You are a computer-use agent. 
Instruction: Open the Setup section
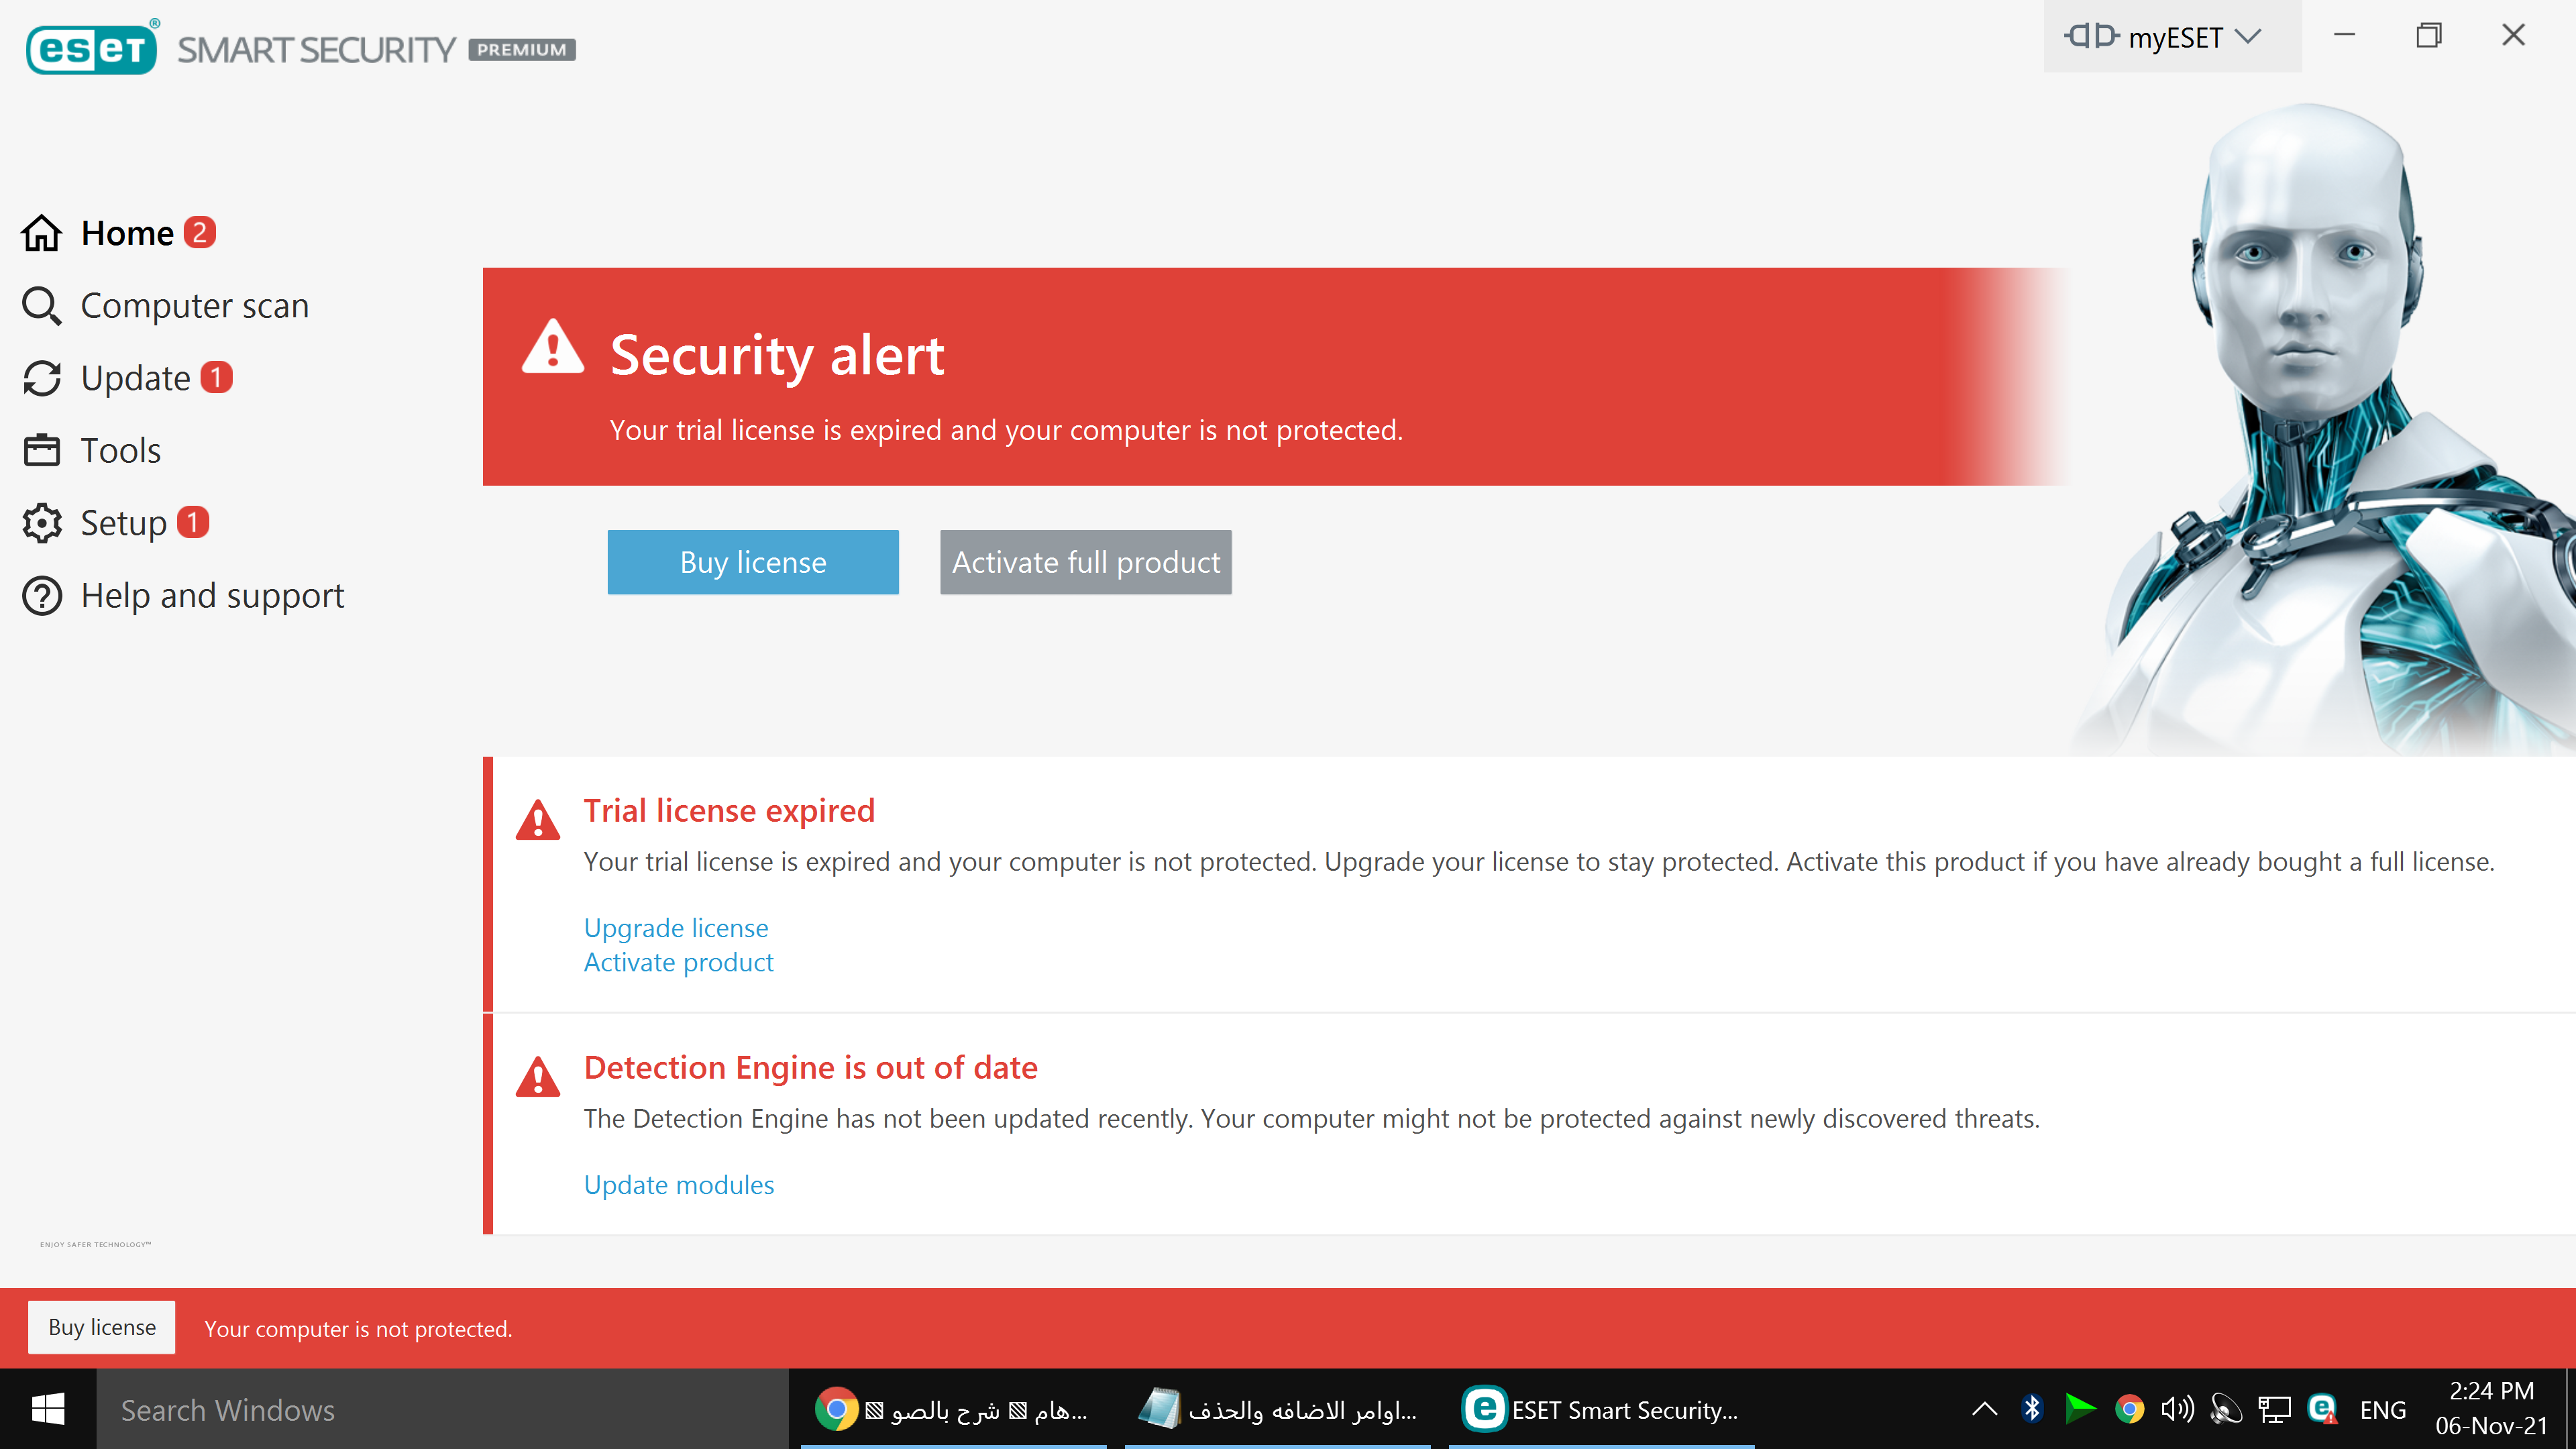click(123, 523)
